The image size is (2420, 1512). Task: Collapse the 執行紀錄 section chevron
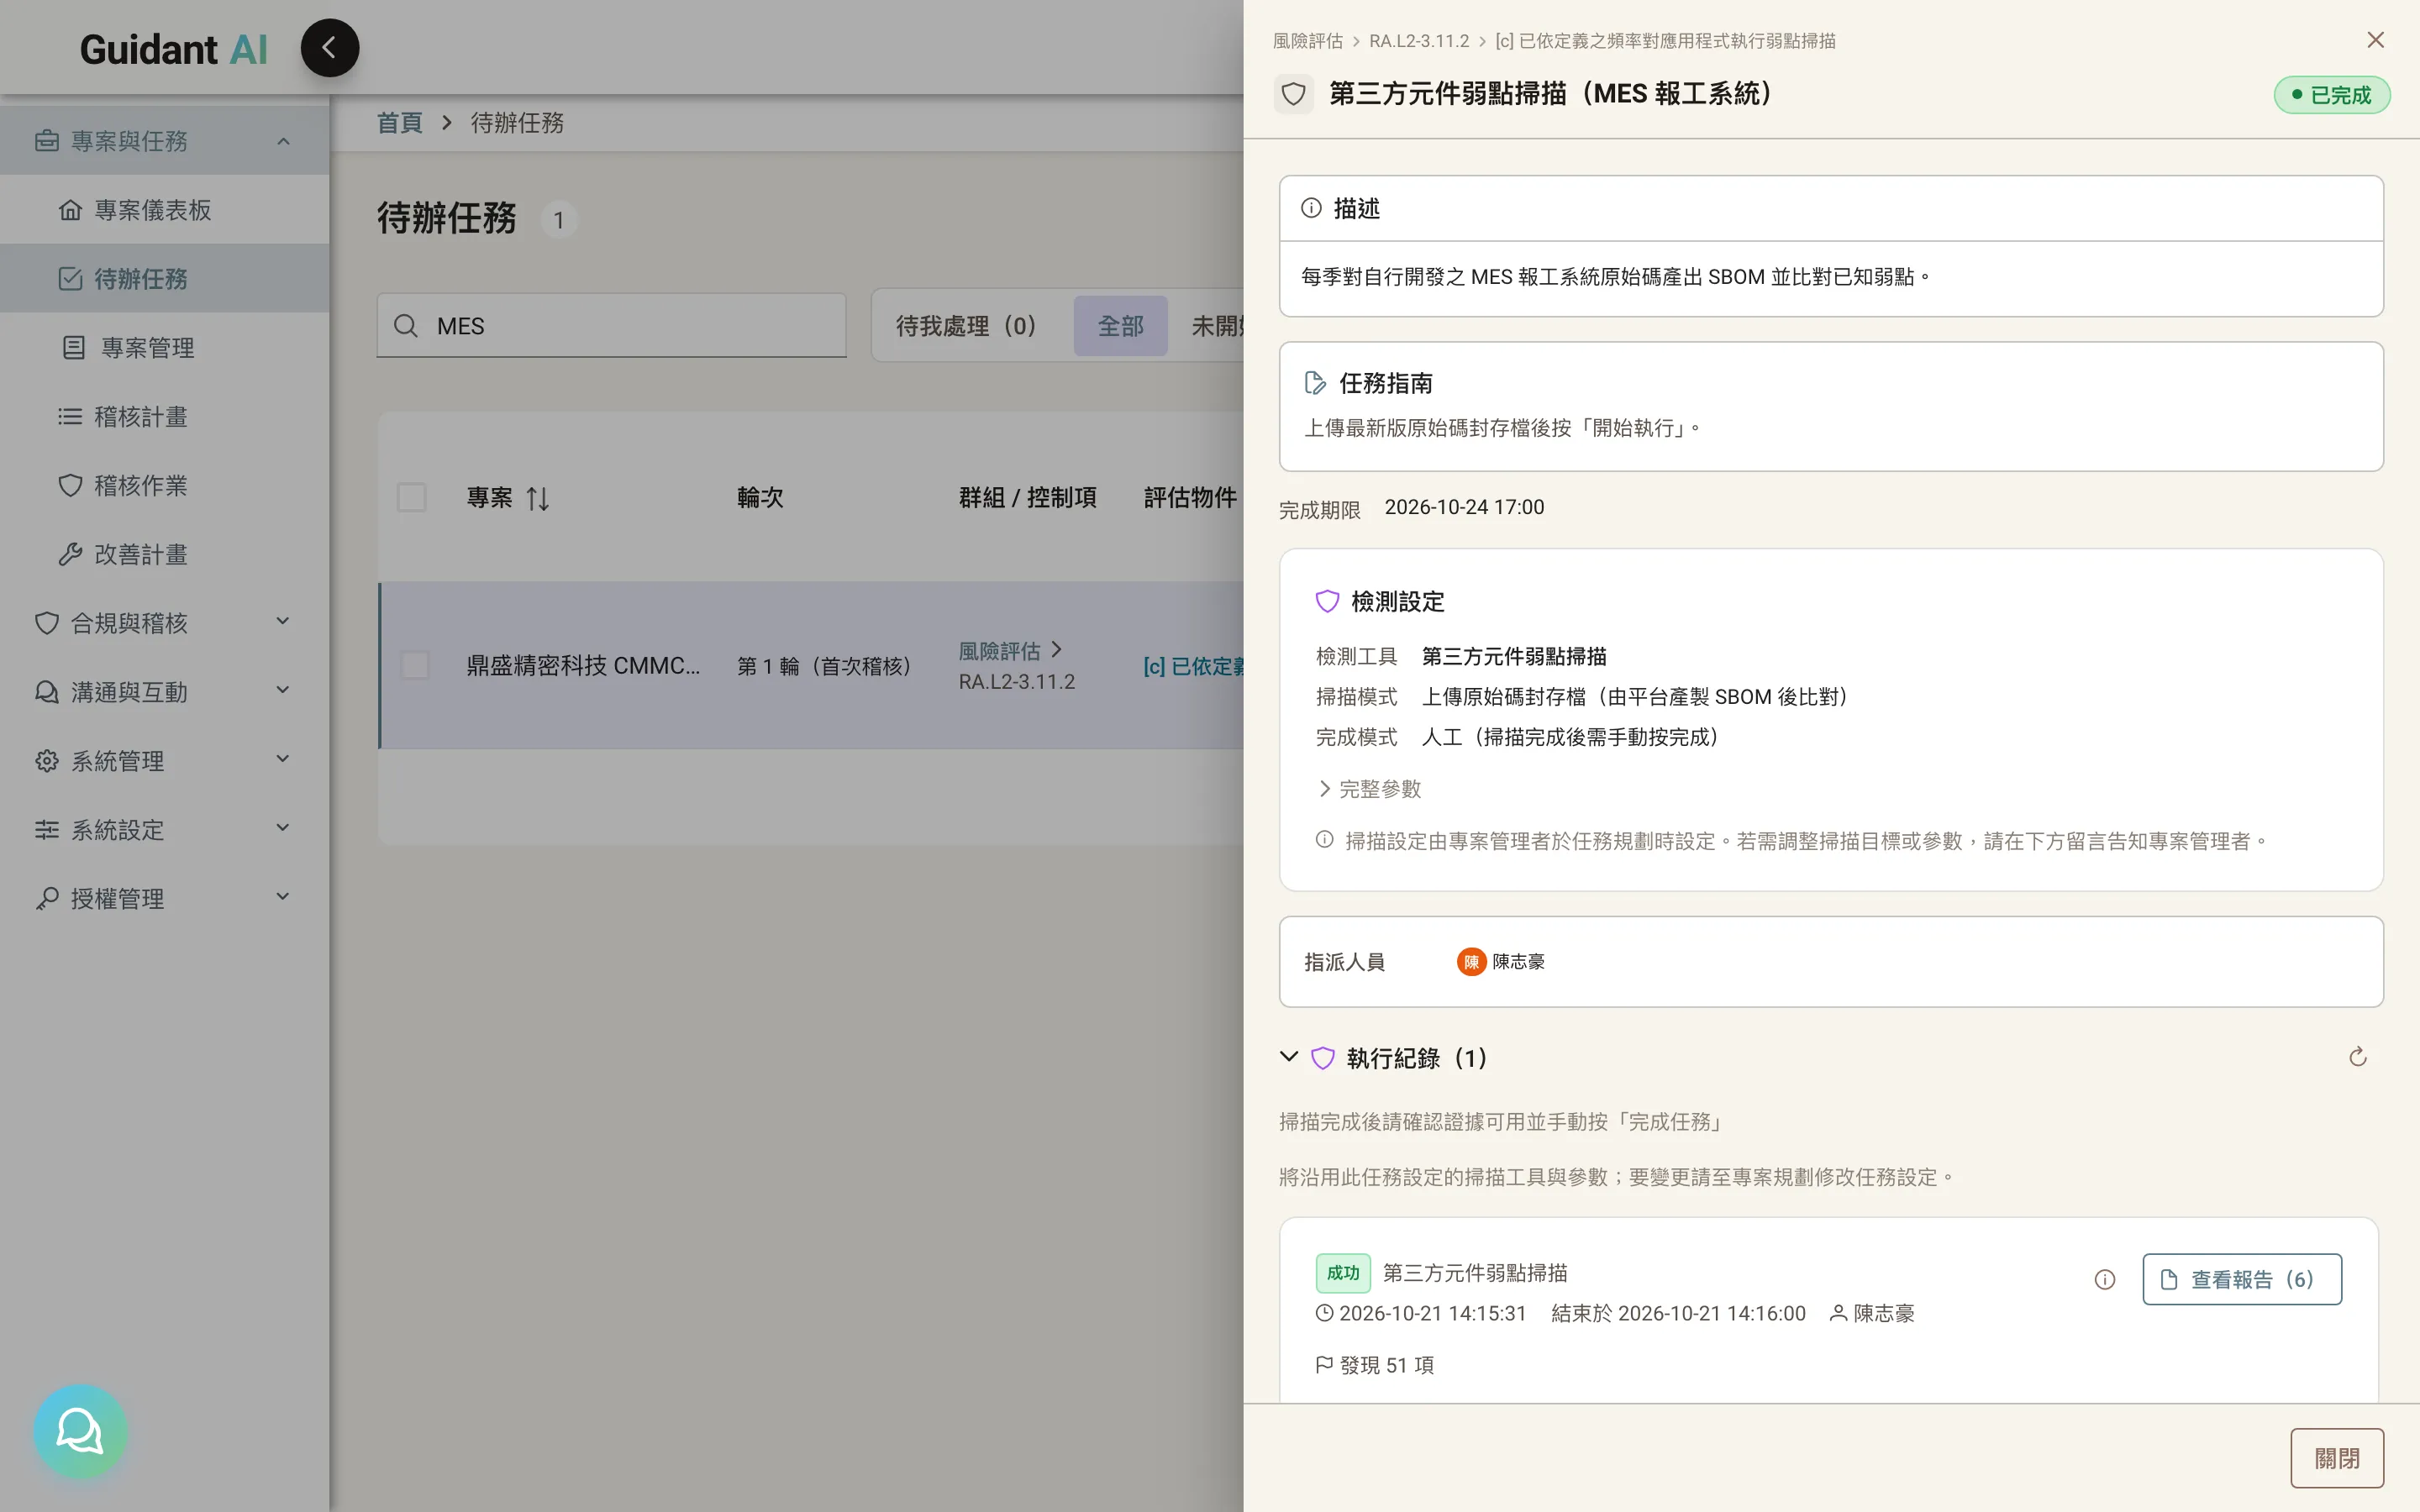1289,1057
